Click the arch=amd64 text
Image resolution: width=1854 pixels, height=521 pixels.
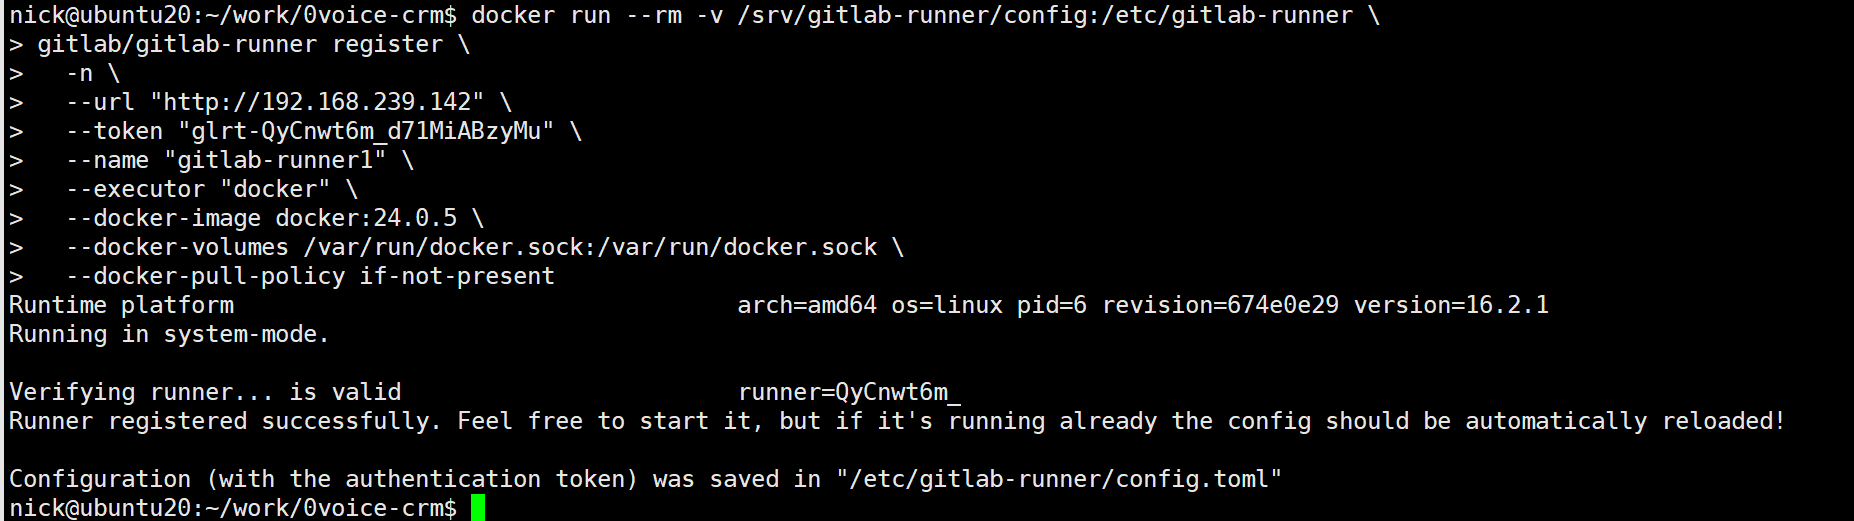tap(807, 305)
